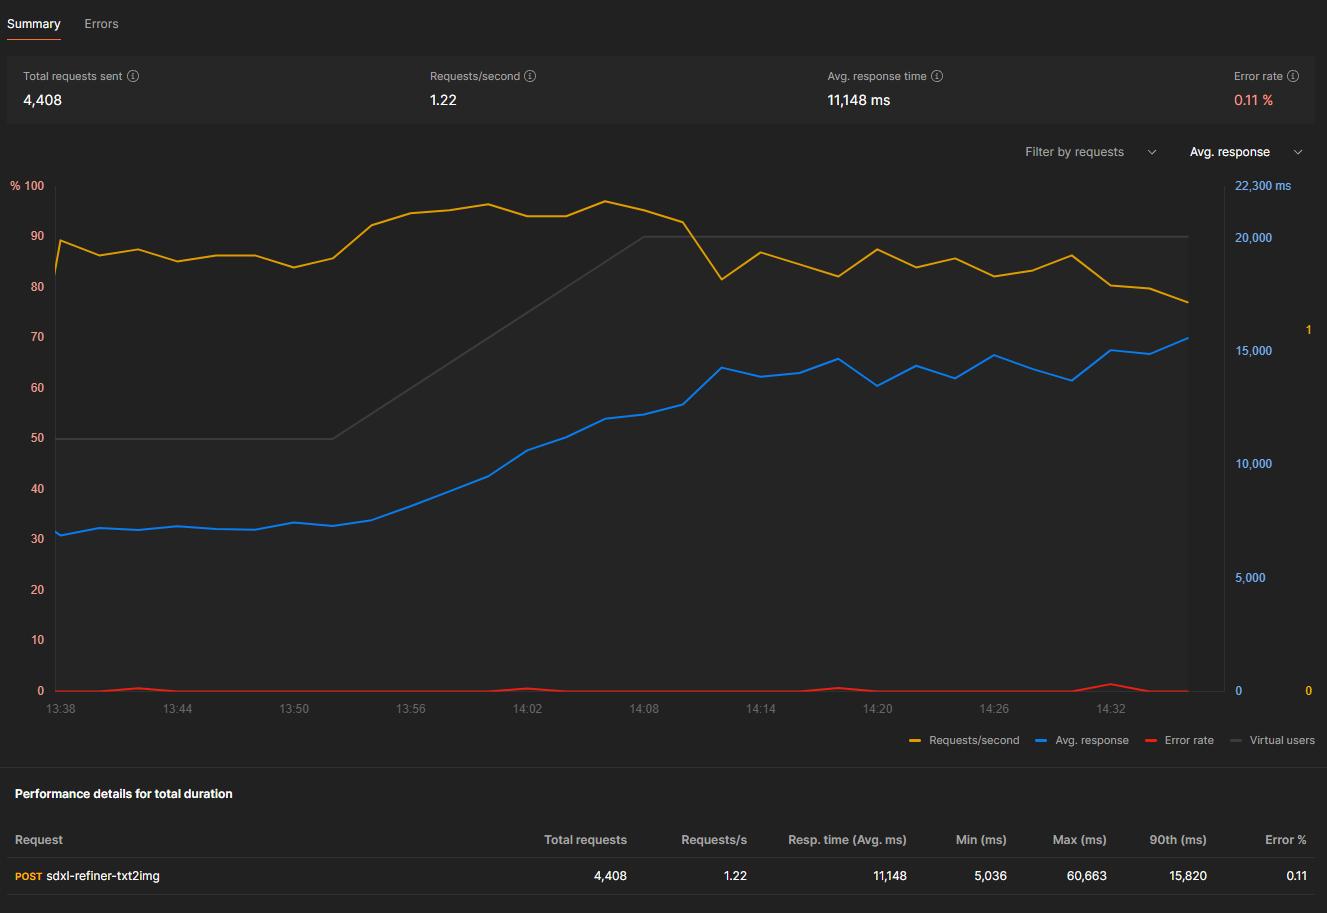The image size is (1327, 913).
Task: Click the Requests/s column header
Action: [714, 840]
